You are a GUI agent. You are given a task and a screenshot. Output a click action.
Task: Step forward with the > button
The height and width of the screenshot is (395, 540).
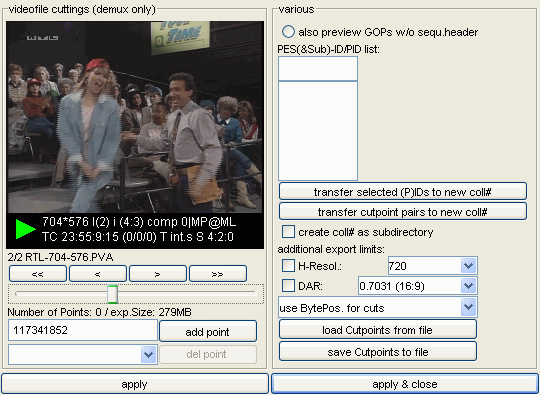click(x=158, y=274)
